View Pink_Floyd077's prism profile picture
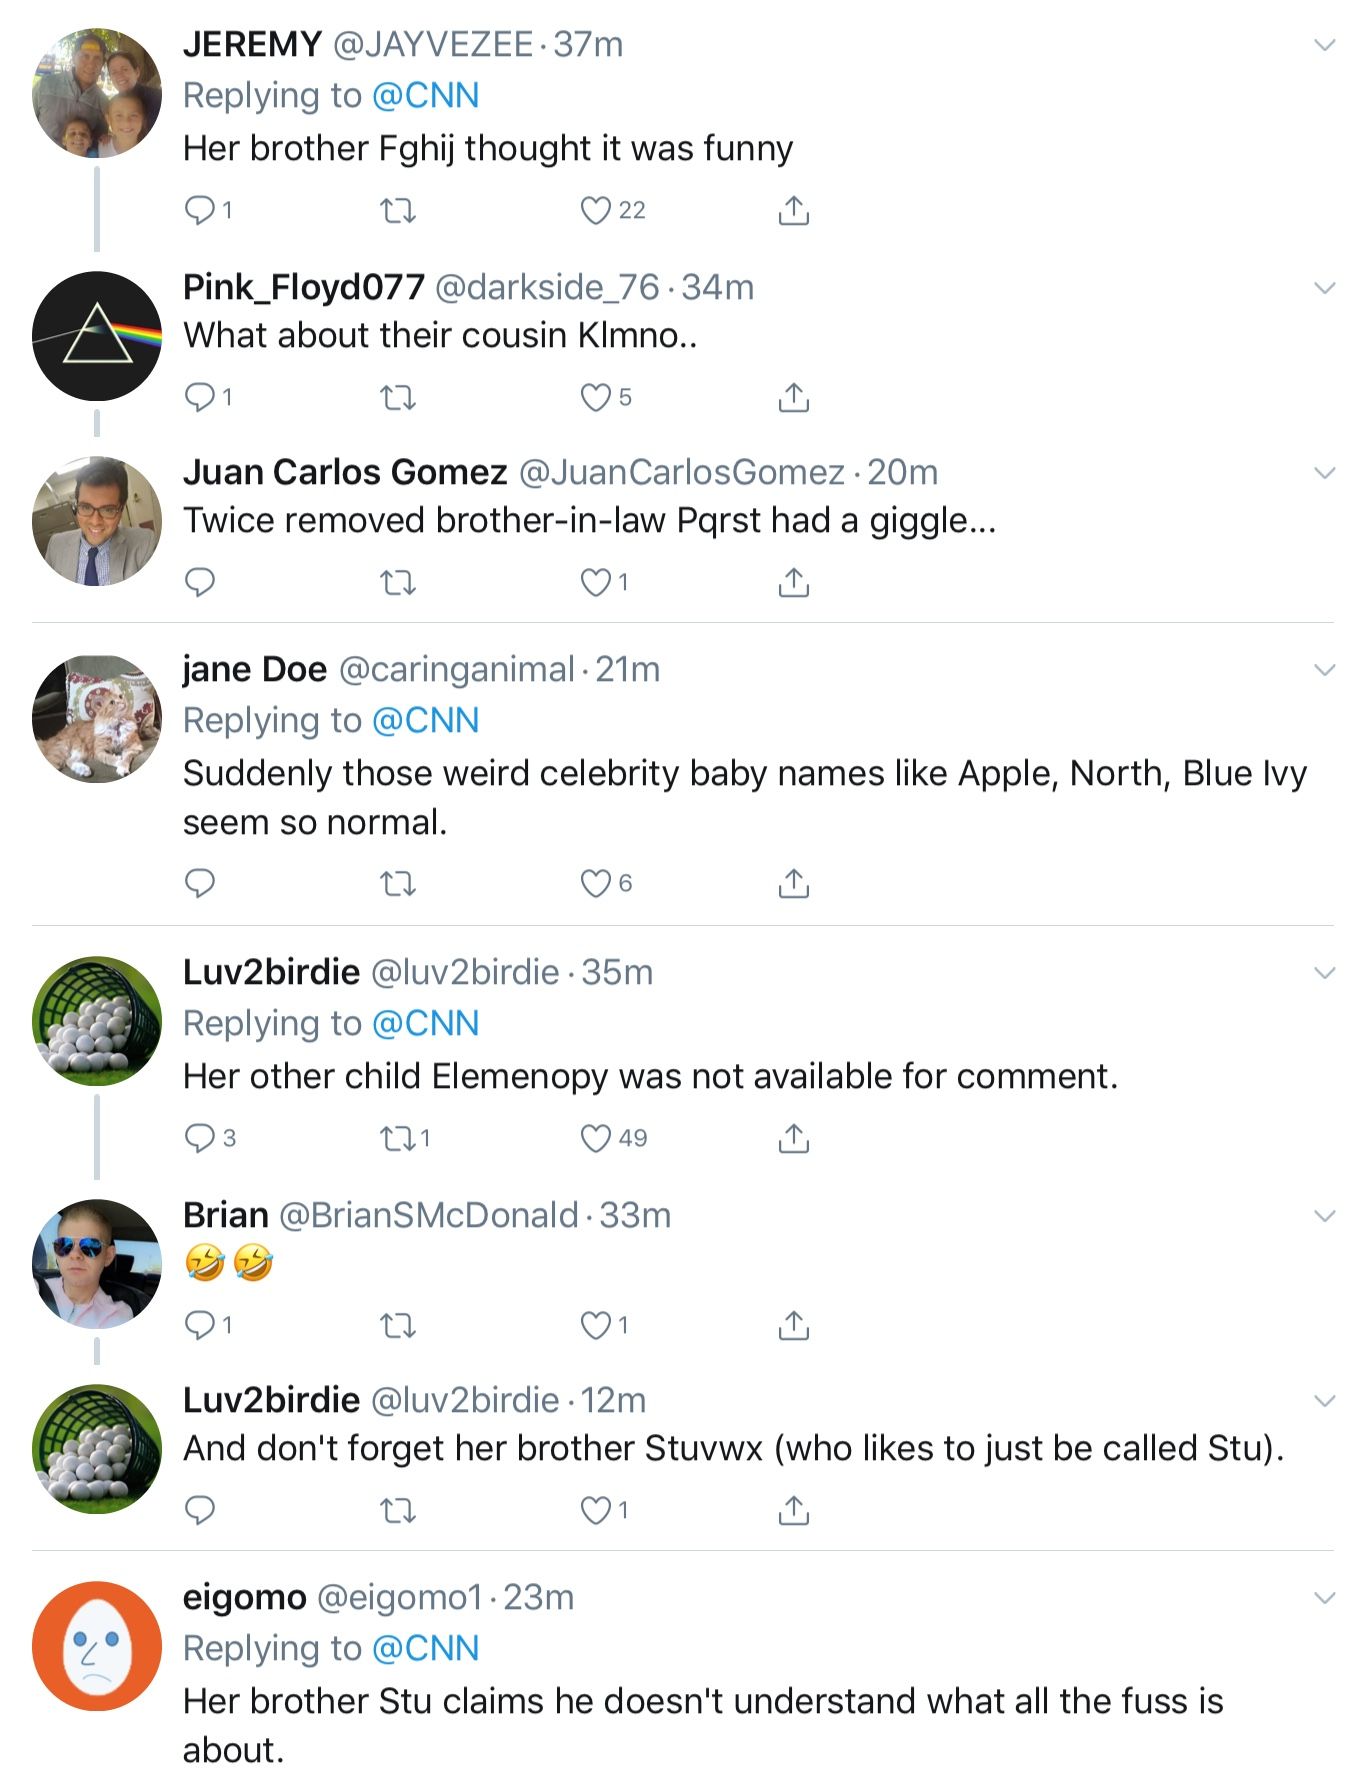 [x=97, y=336]
